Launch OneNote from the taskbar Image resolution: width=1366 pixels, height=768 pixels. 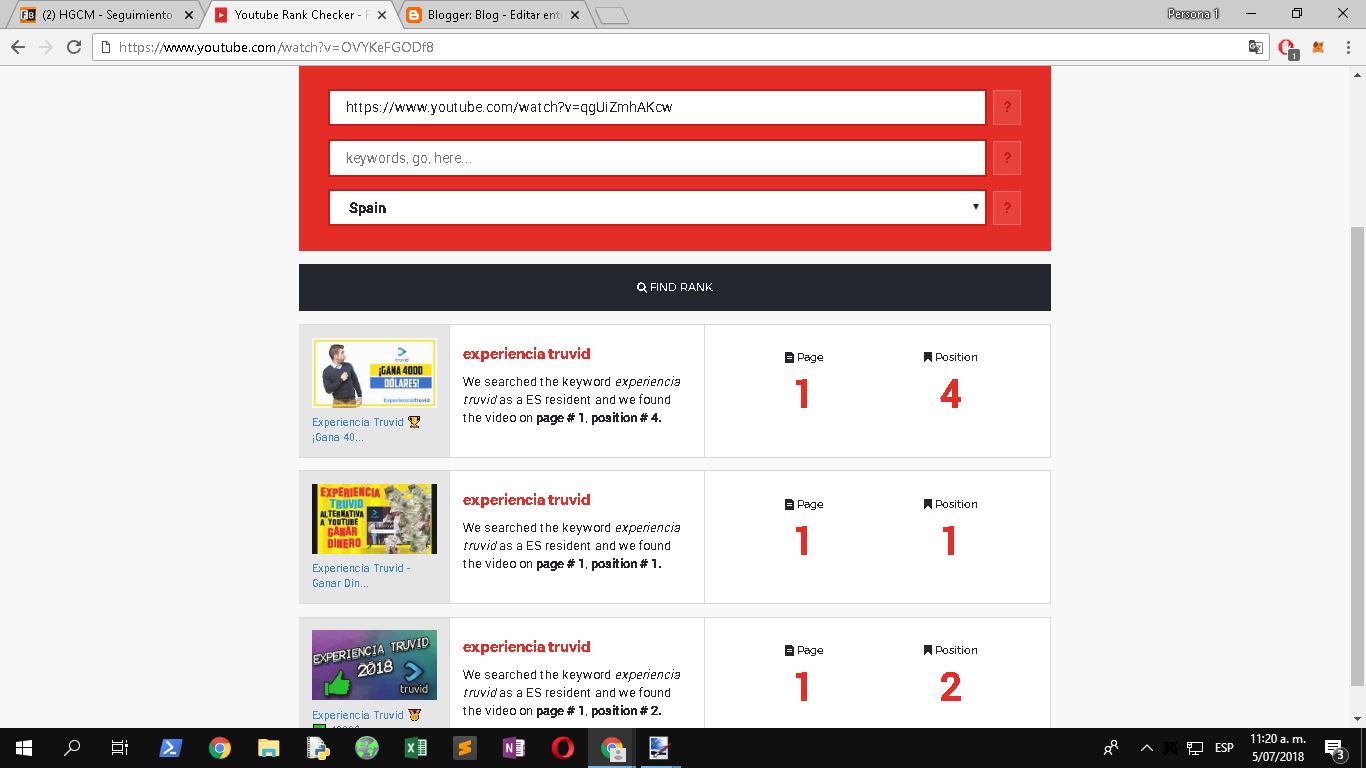(x=513, y=748)
